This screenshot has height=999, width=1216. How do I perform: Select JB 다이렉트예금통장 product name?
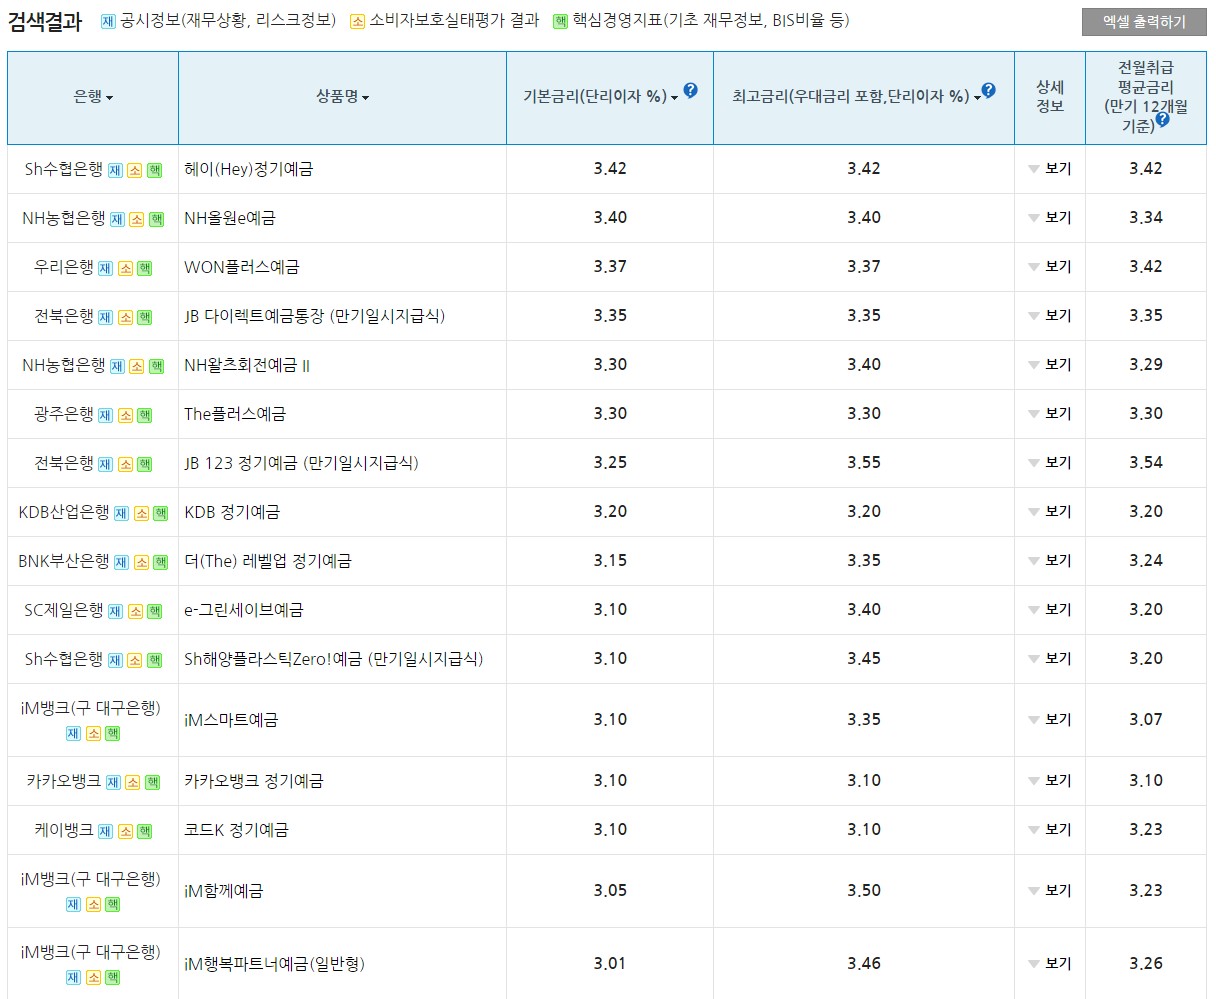click(315, 316)
